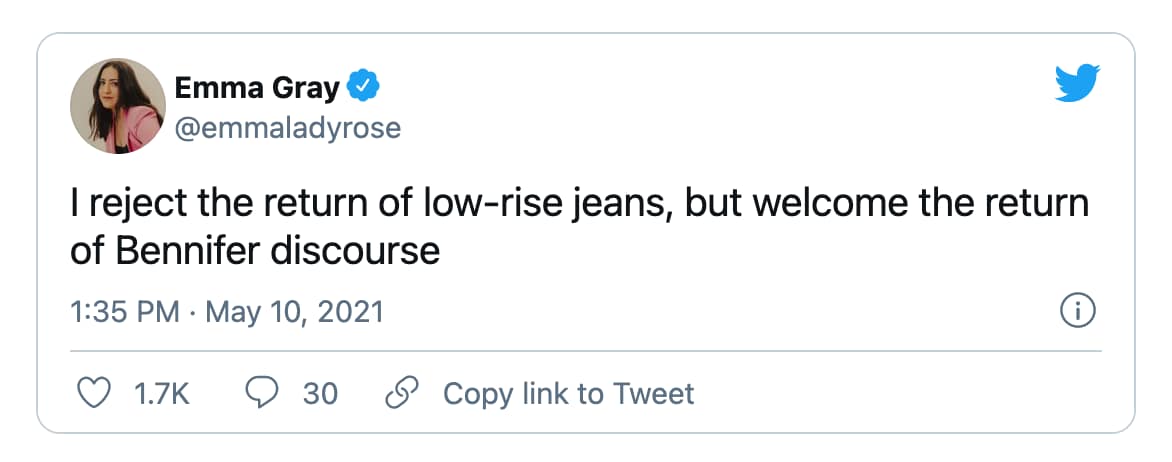The height and width of the screenshot is (462, 1172).
Task: Click the blue verified badge
Action: pyautogui.click(x=362, y=88)
